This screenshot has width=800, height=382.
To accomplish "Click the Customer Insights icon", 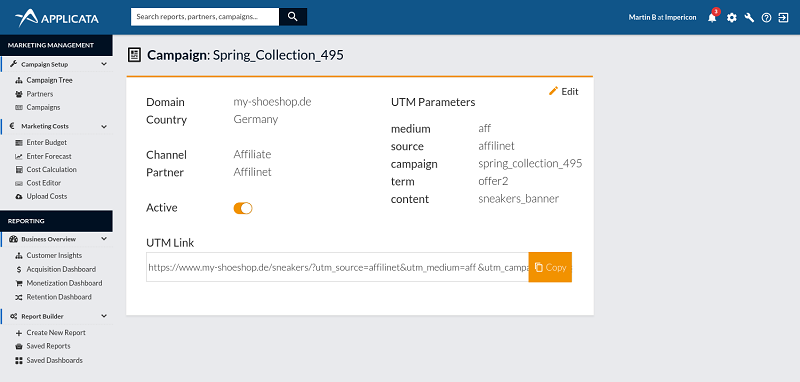I will point(19,256).
